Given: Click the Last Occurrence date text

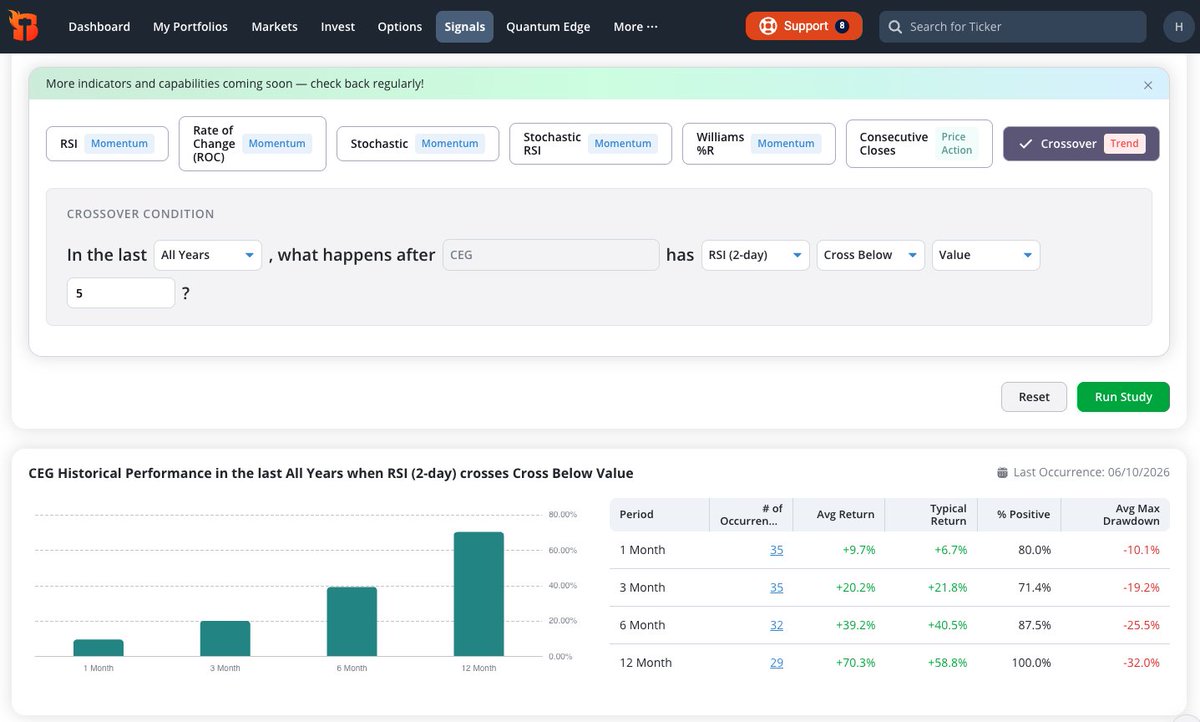Looking at the screenshot, I should coord(1091,473).
